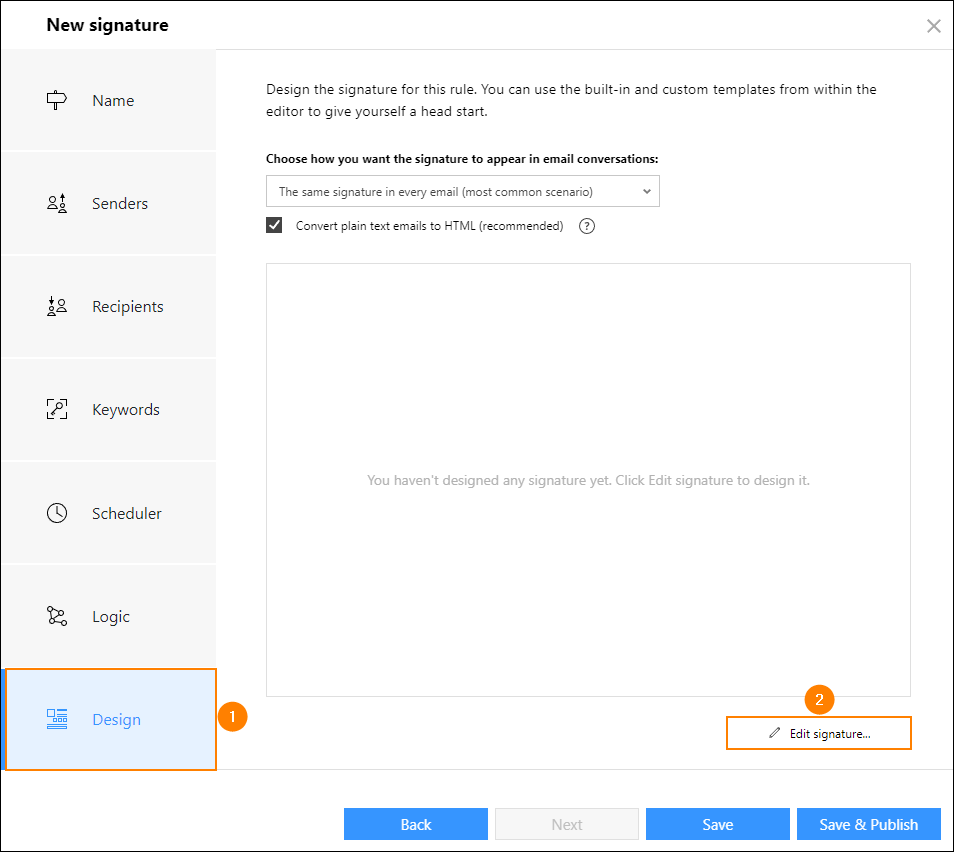Click the greyed-out Next button
This screenshot has width=954, height=852.
(566, 824)
